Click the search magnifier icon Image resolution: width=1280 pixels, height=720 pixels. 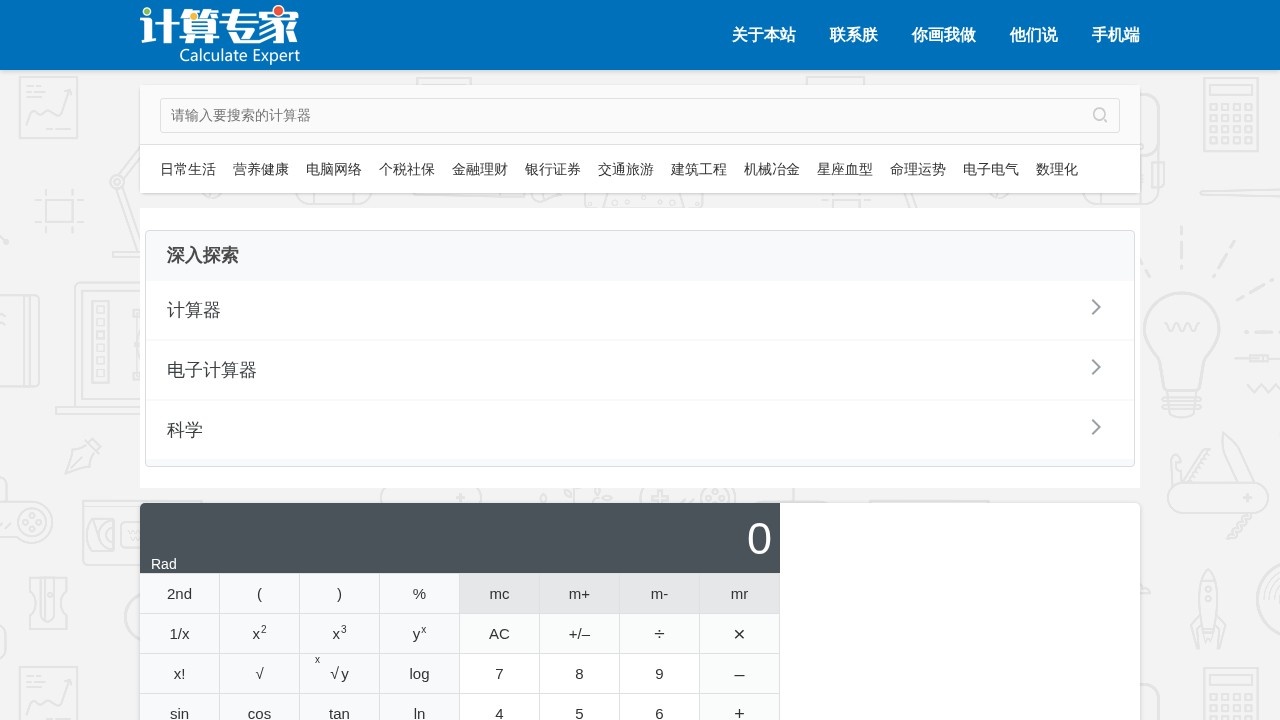click(1100, 115)
